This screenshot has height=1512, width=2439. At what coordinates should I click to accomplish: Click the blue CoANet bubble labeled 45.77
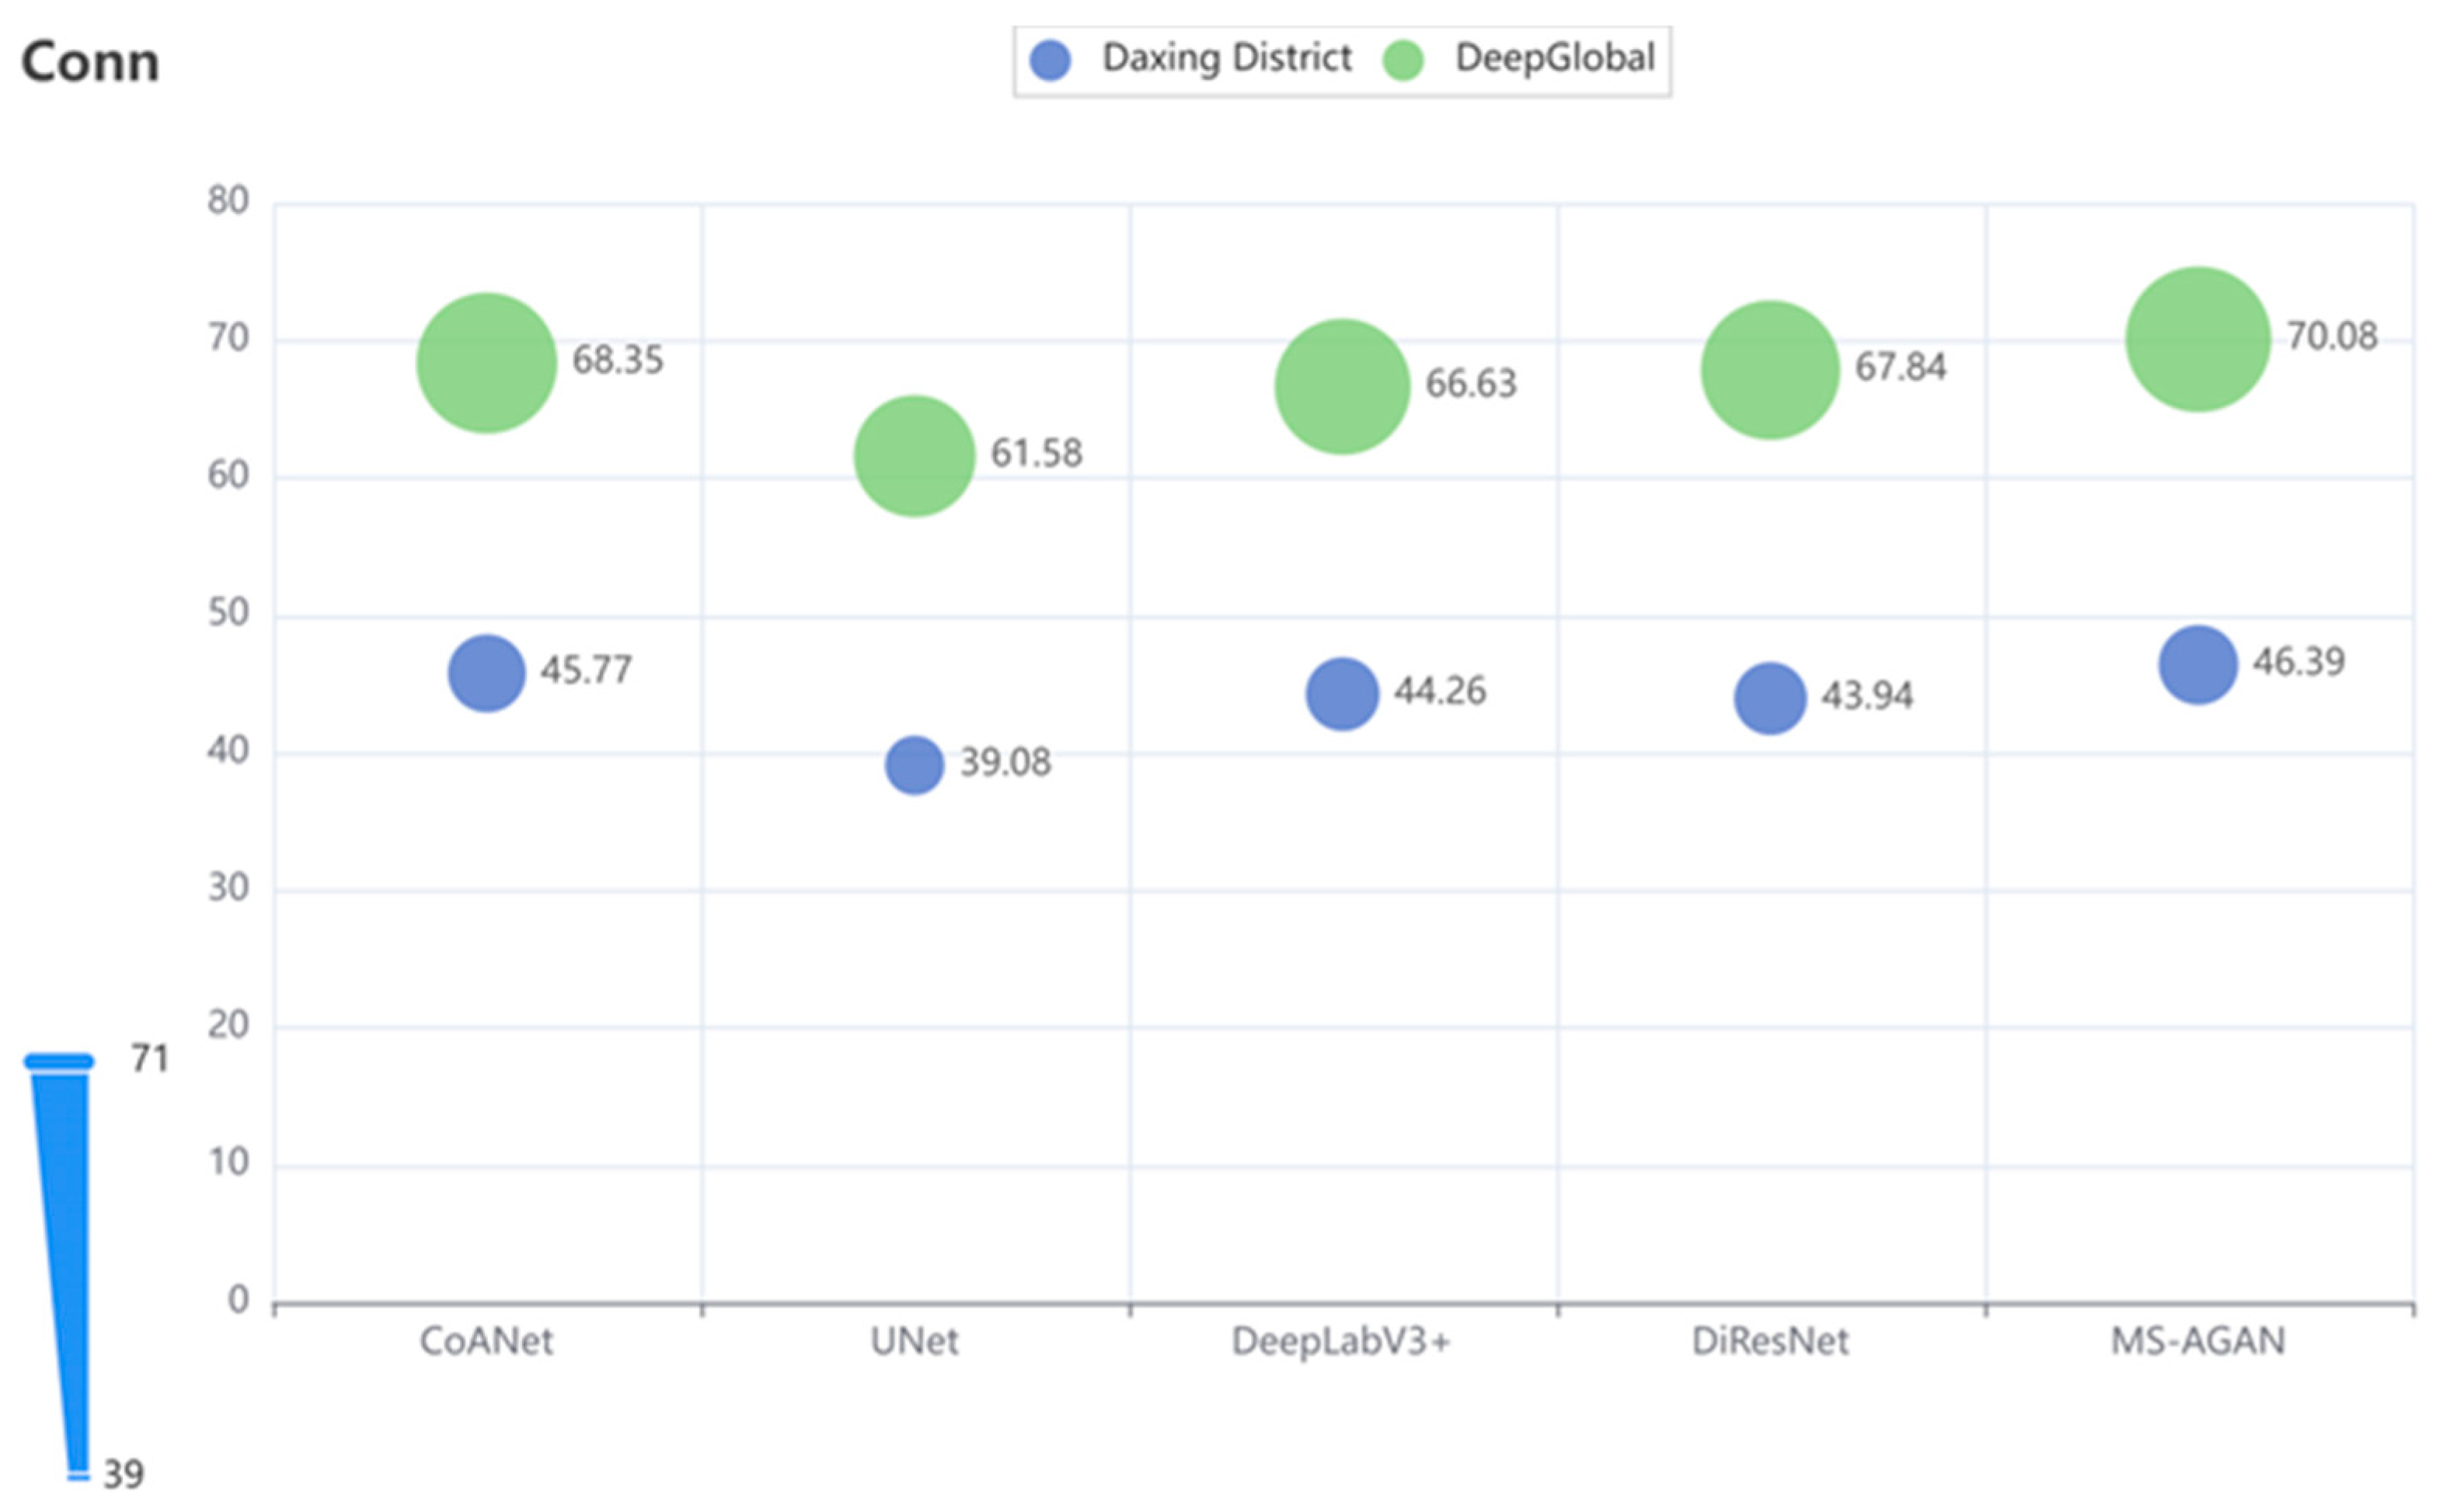(486, 673)
